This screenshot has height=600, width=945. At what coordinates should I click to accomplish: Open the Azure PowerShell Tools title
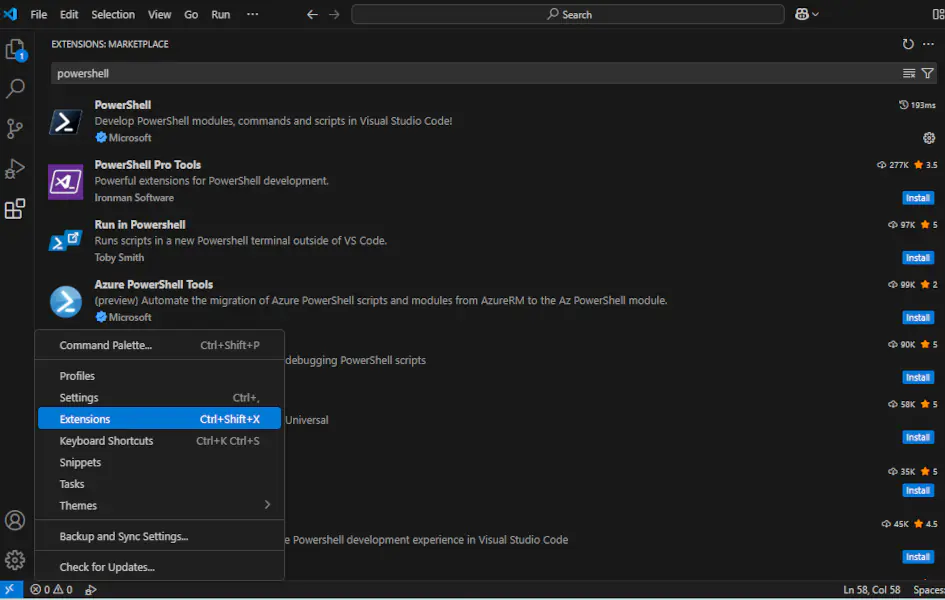(x=154, y=284)
